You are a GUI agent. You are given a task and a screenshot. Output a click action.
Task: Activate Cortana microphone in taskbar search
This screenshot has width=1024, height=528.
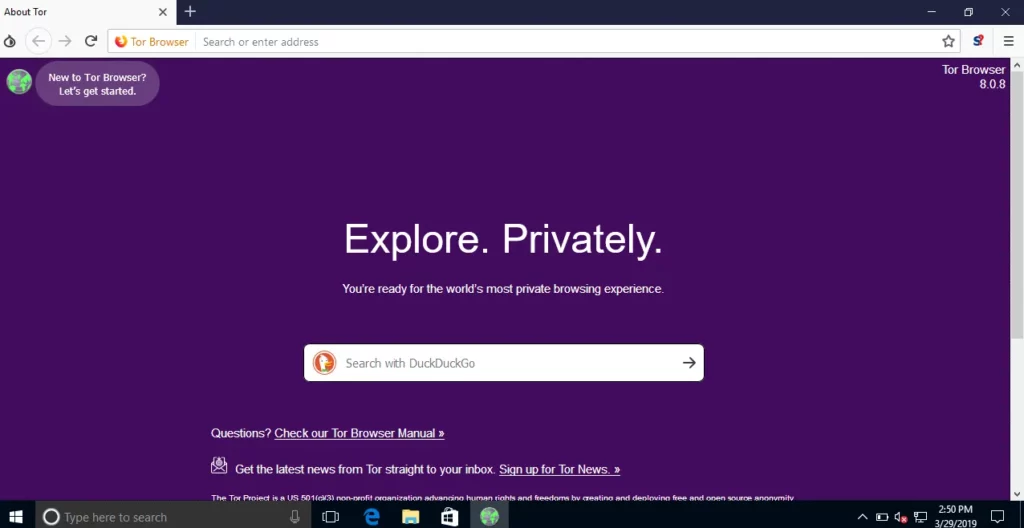[x=295, y=517]
